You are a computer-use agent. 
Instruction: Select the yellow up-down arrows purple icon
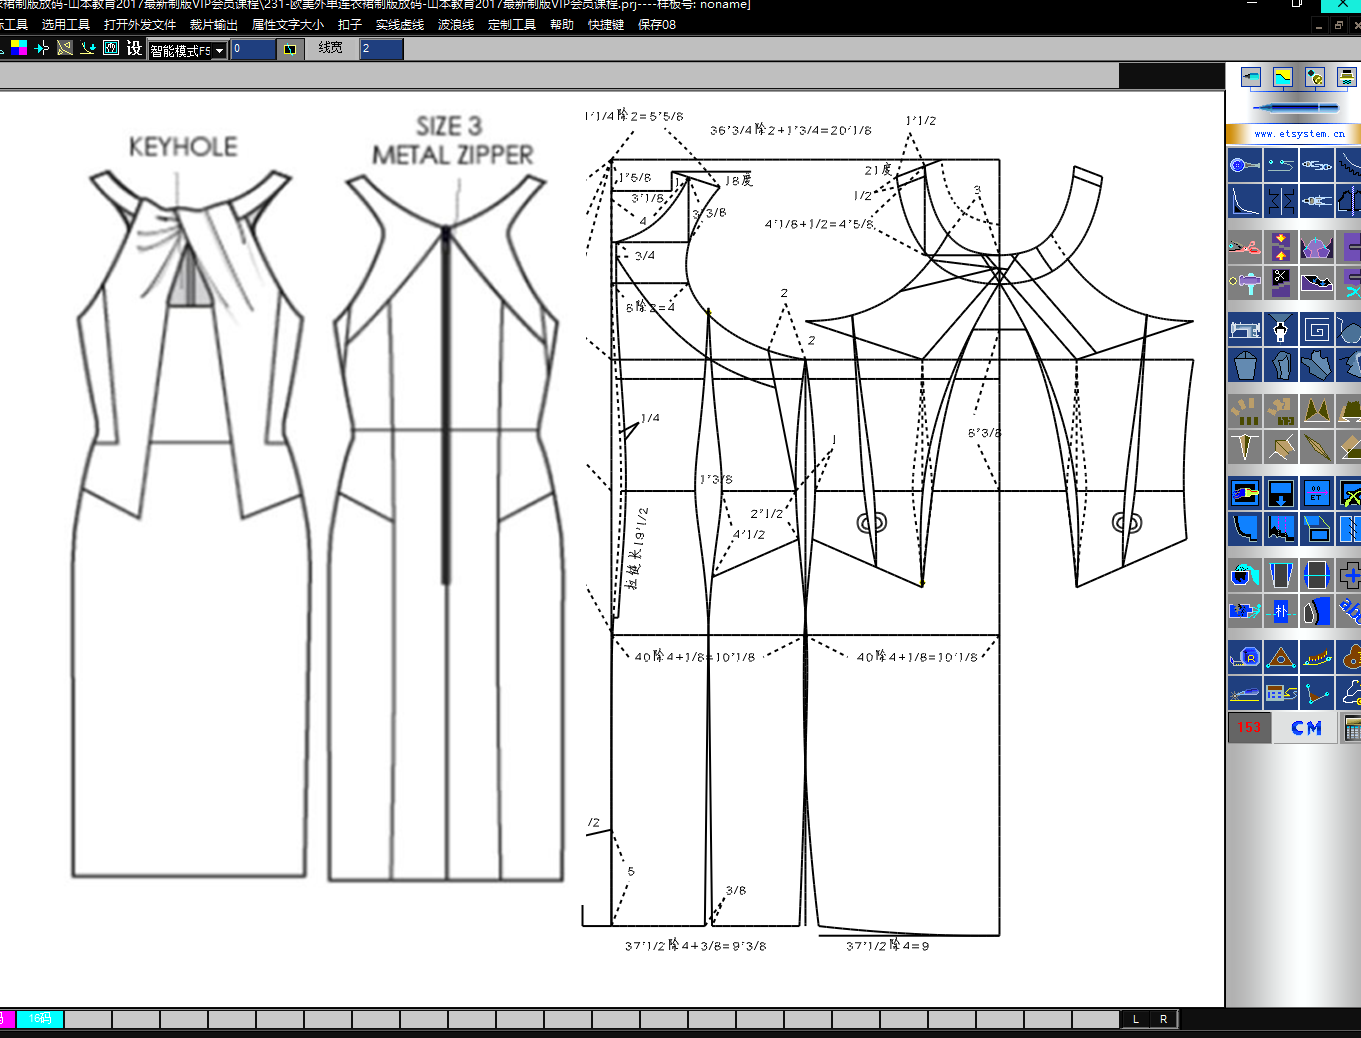(1281, 247)
